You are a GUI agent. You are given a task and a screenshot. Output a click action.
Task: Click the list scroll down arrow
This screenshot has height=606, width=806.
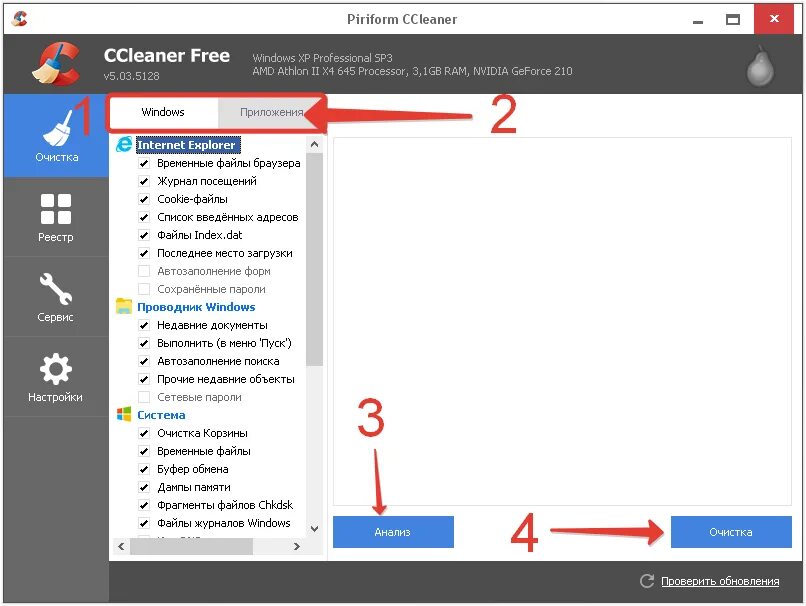pos(315,528)
